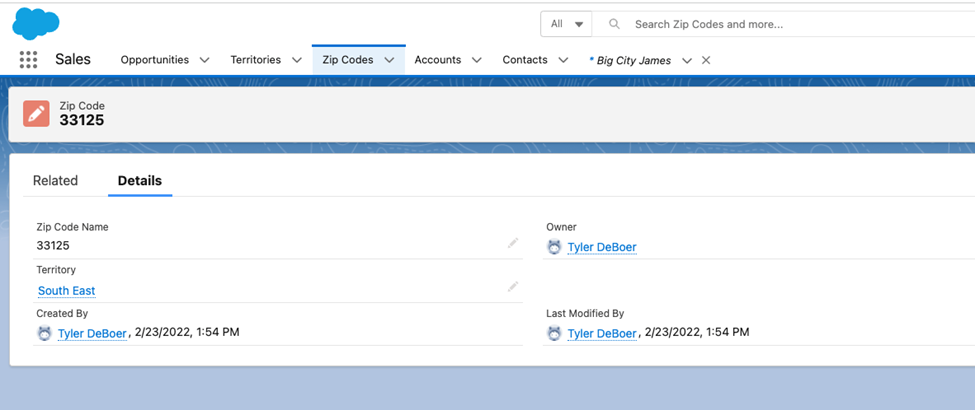Open the App Launcher grid icon
Image resolution: width=975 pixels, height=410 pixels.
click(28, 60)
